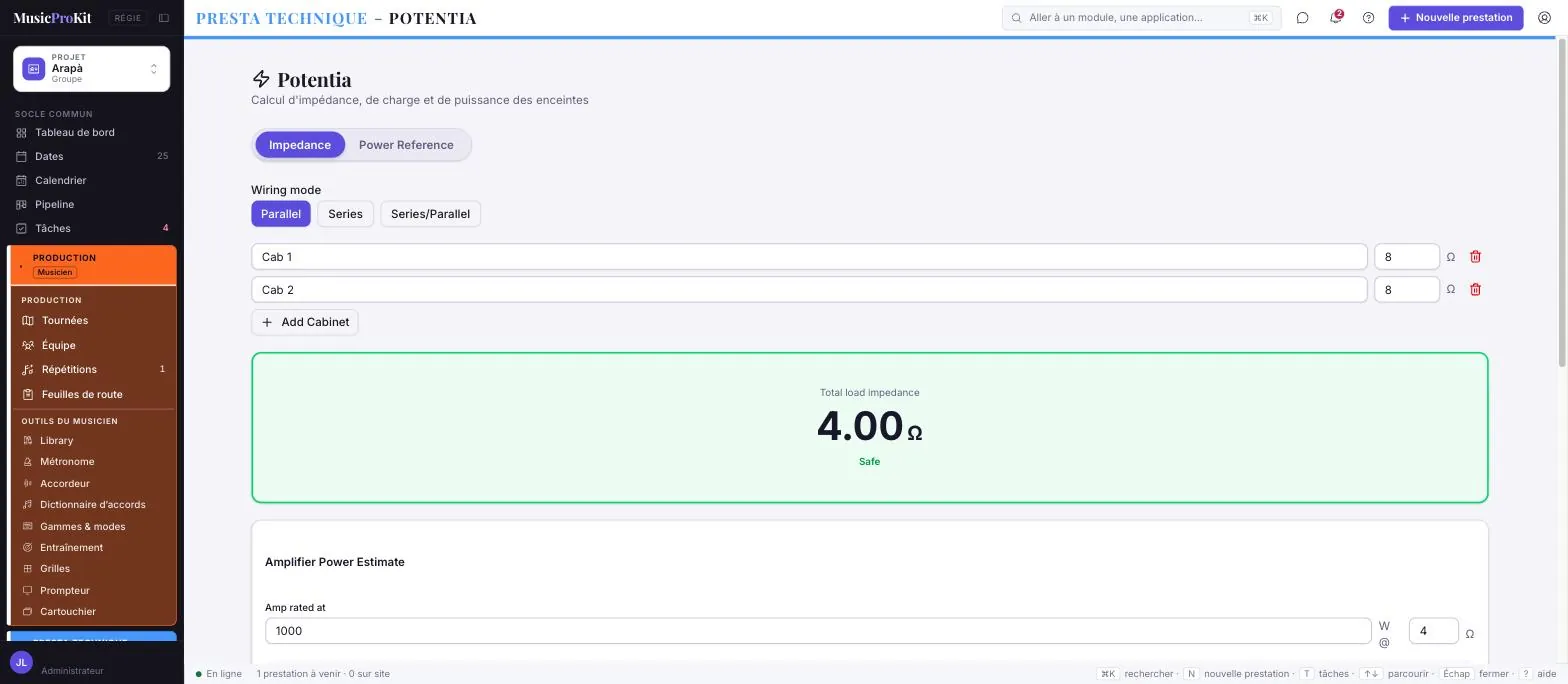1568x684 pixels.
Task: Edit the Cab 2 name field
Action: tap(809, 290)
